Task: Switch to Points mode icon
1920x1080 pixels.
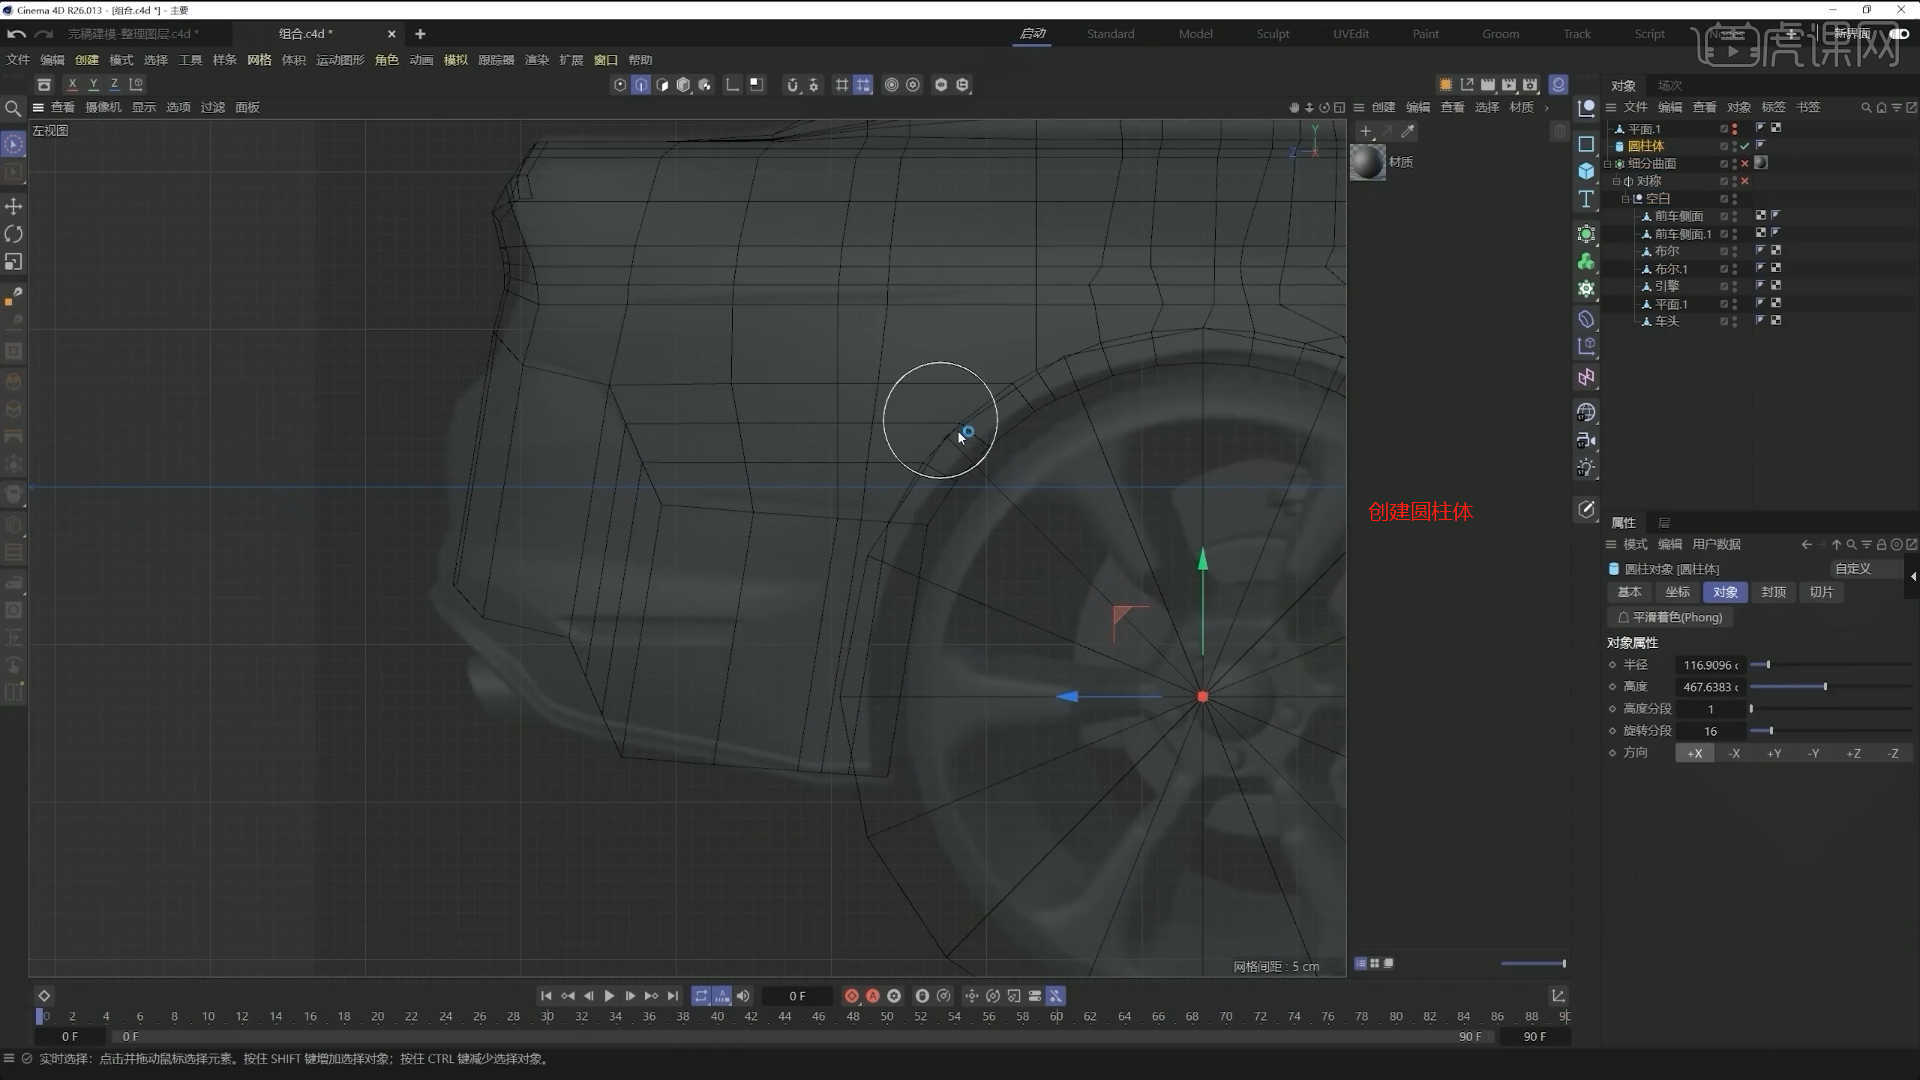Action: [x=620, y=85]
